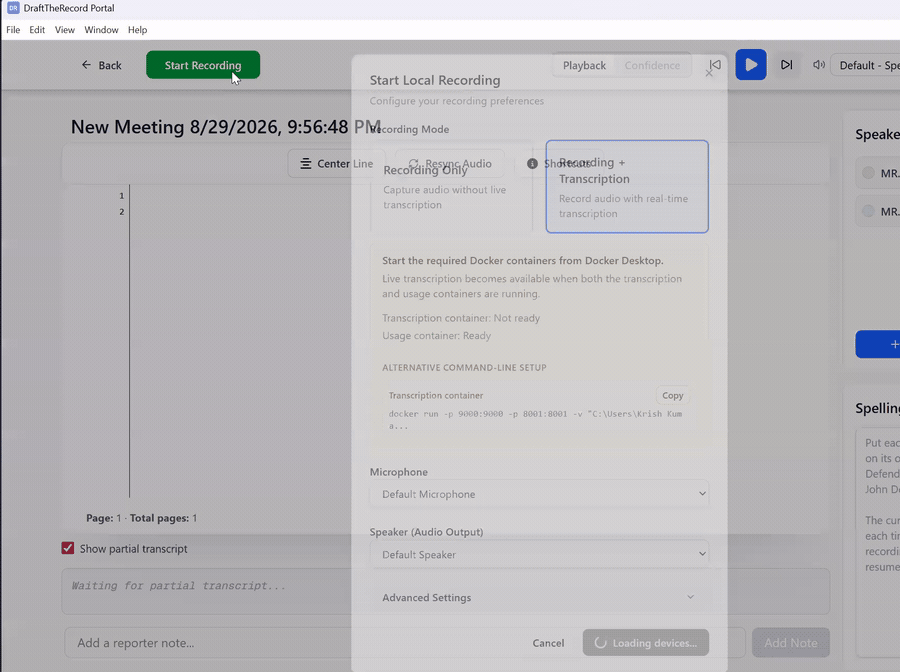Click the green Start Recording button

[x=203, y=65]
